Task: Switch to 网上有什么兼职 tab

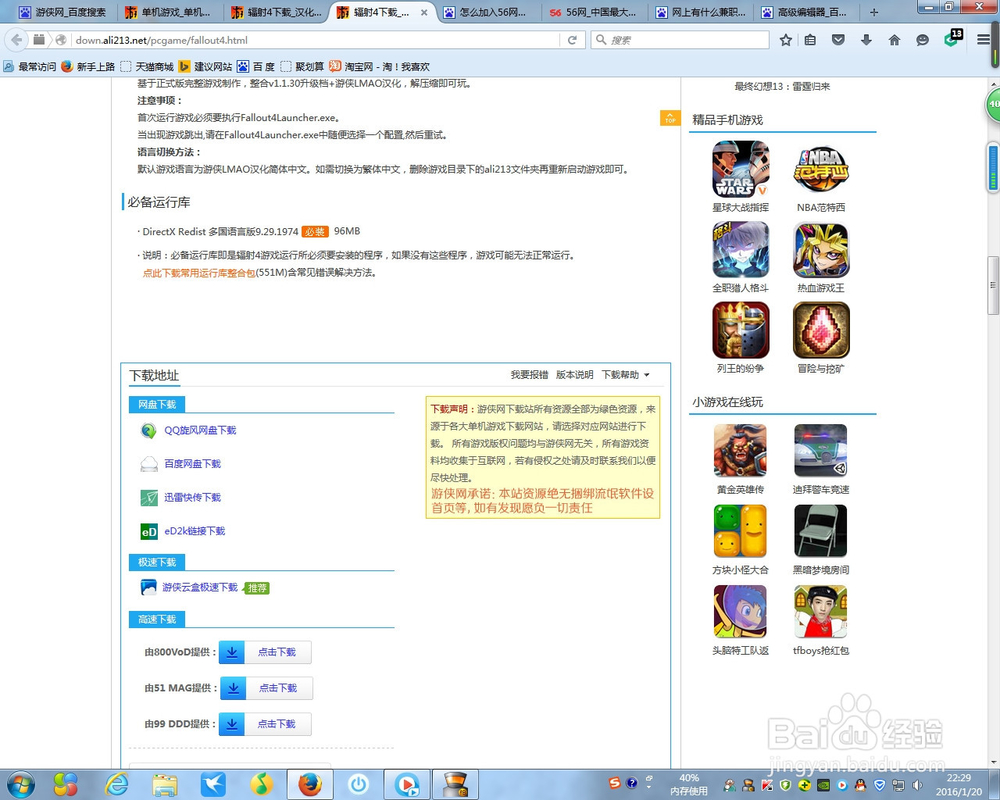Action: (701, 12)
